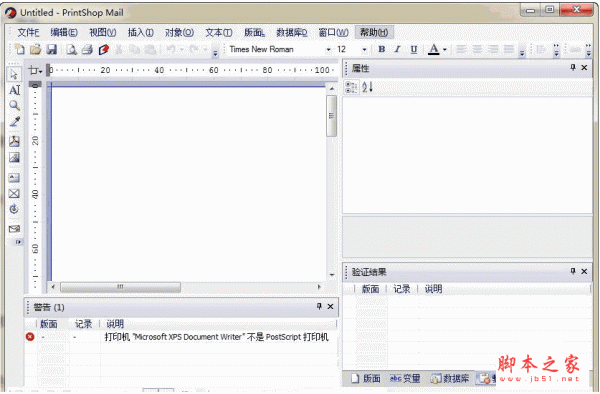The width and height of the screenshot is (600, 394).
Task: Open the redo history dropdown arrow
Action: point(205,49)
